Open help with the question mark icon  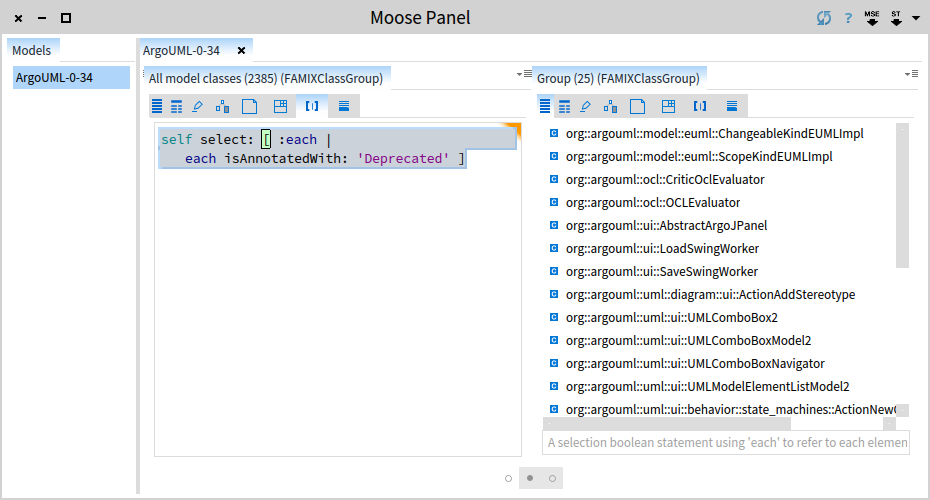click(848, 18)
